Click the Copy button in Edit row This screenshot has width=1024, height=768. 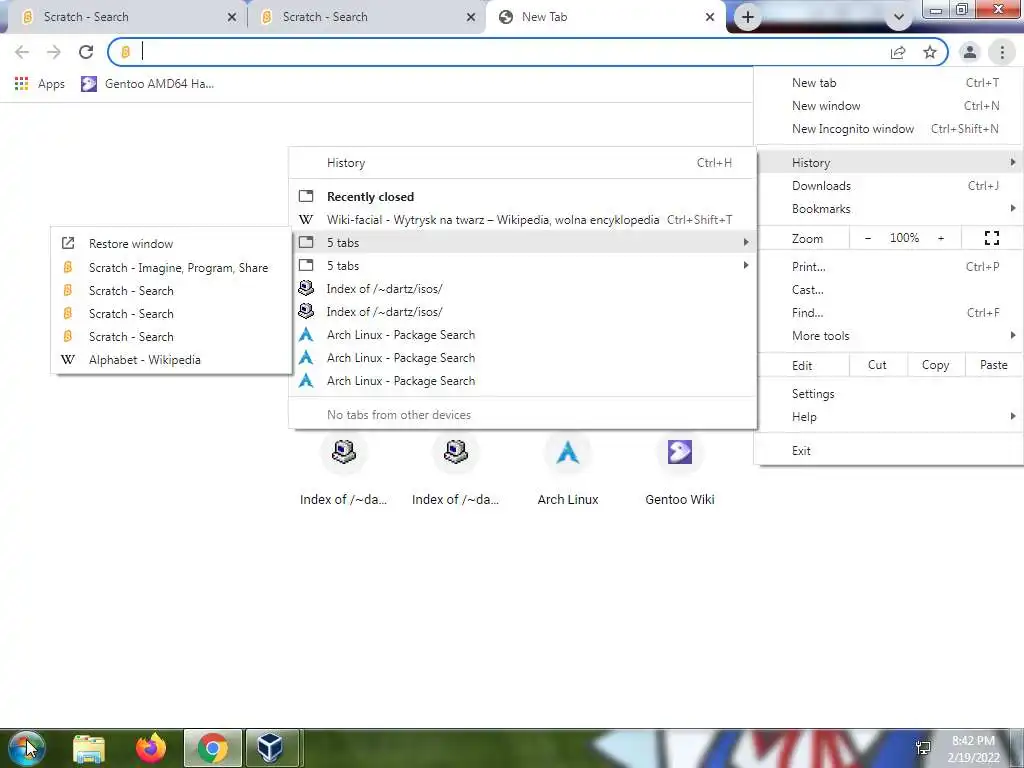[935, 365]
